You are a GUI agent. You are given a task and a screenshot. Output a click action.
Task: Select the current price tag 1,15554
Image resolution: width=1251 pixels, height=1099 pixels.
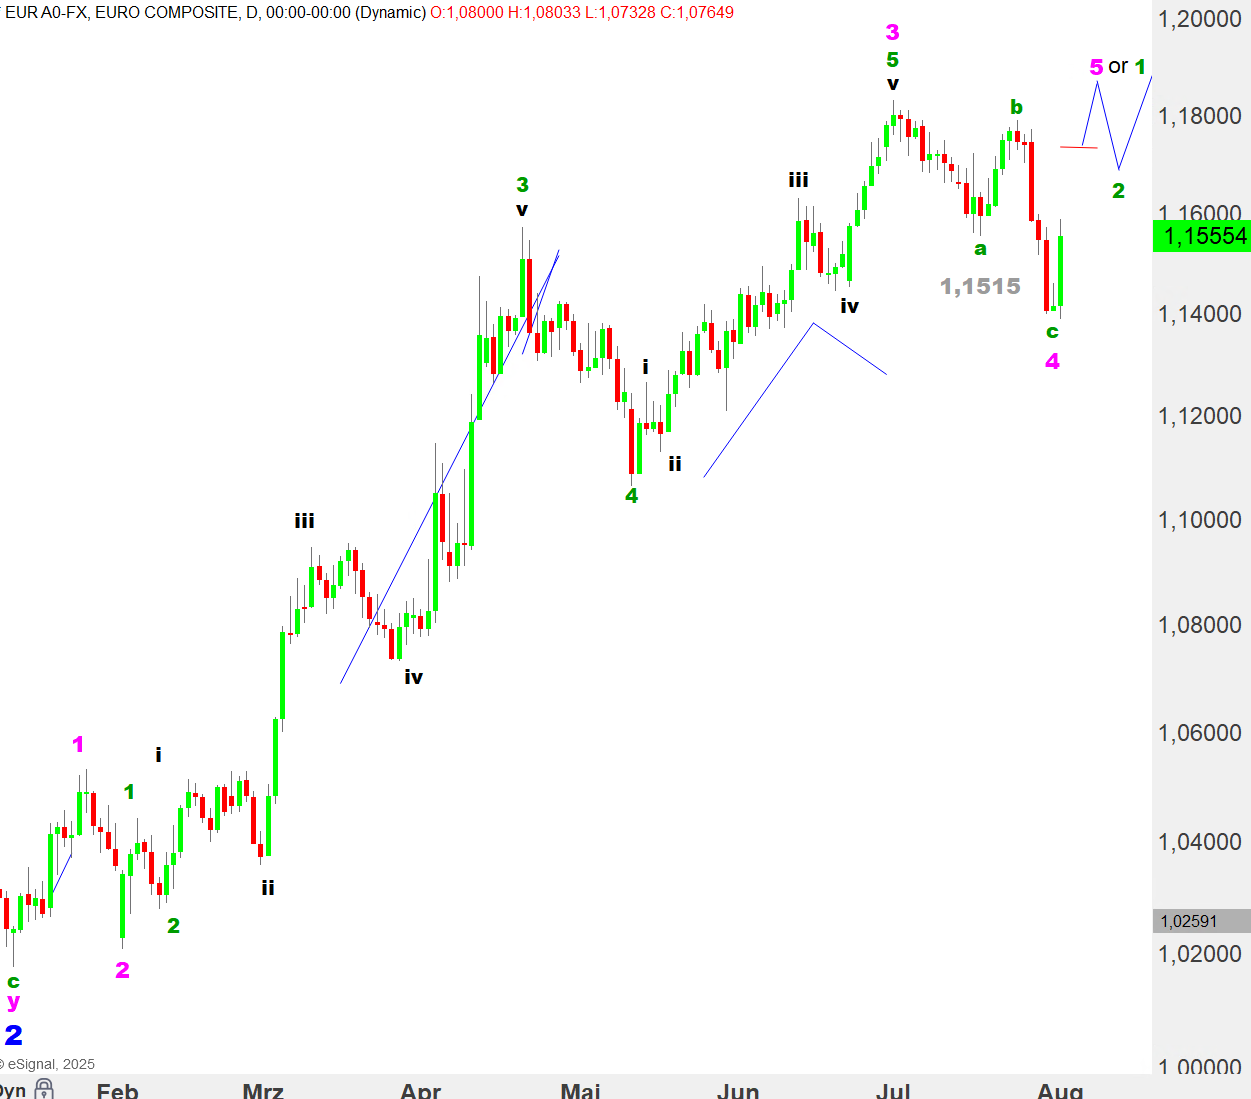click(x=1201, y=236)
